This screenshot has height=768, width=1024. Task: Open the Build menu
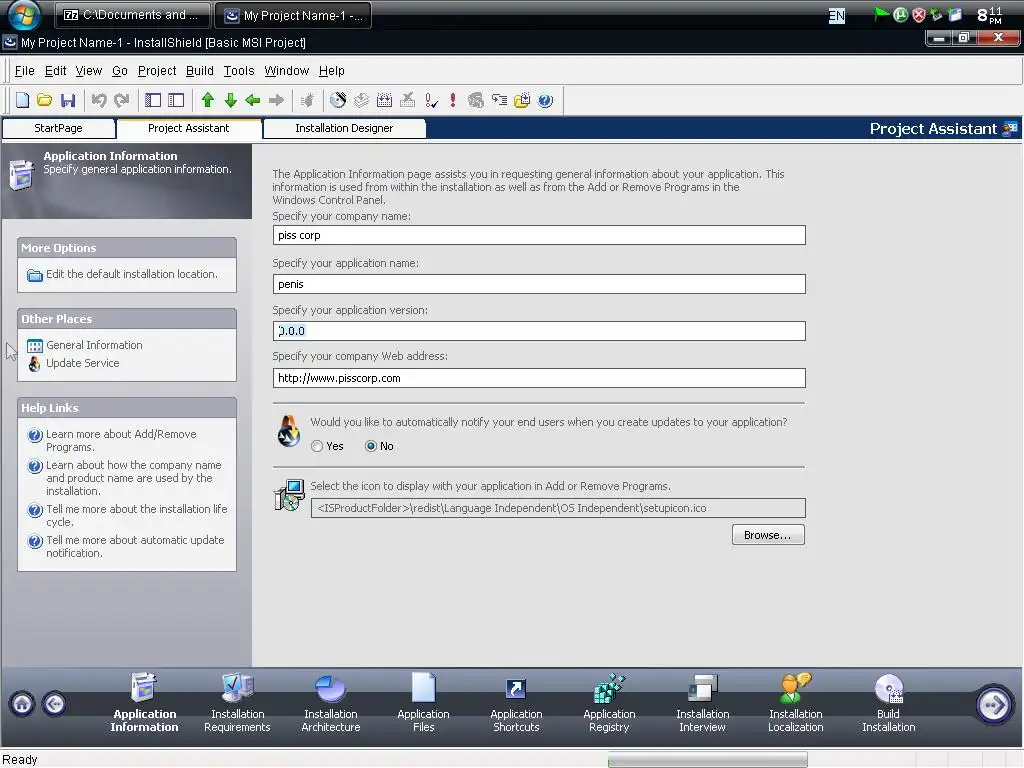[x=200, y=71]
